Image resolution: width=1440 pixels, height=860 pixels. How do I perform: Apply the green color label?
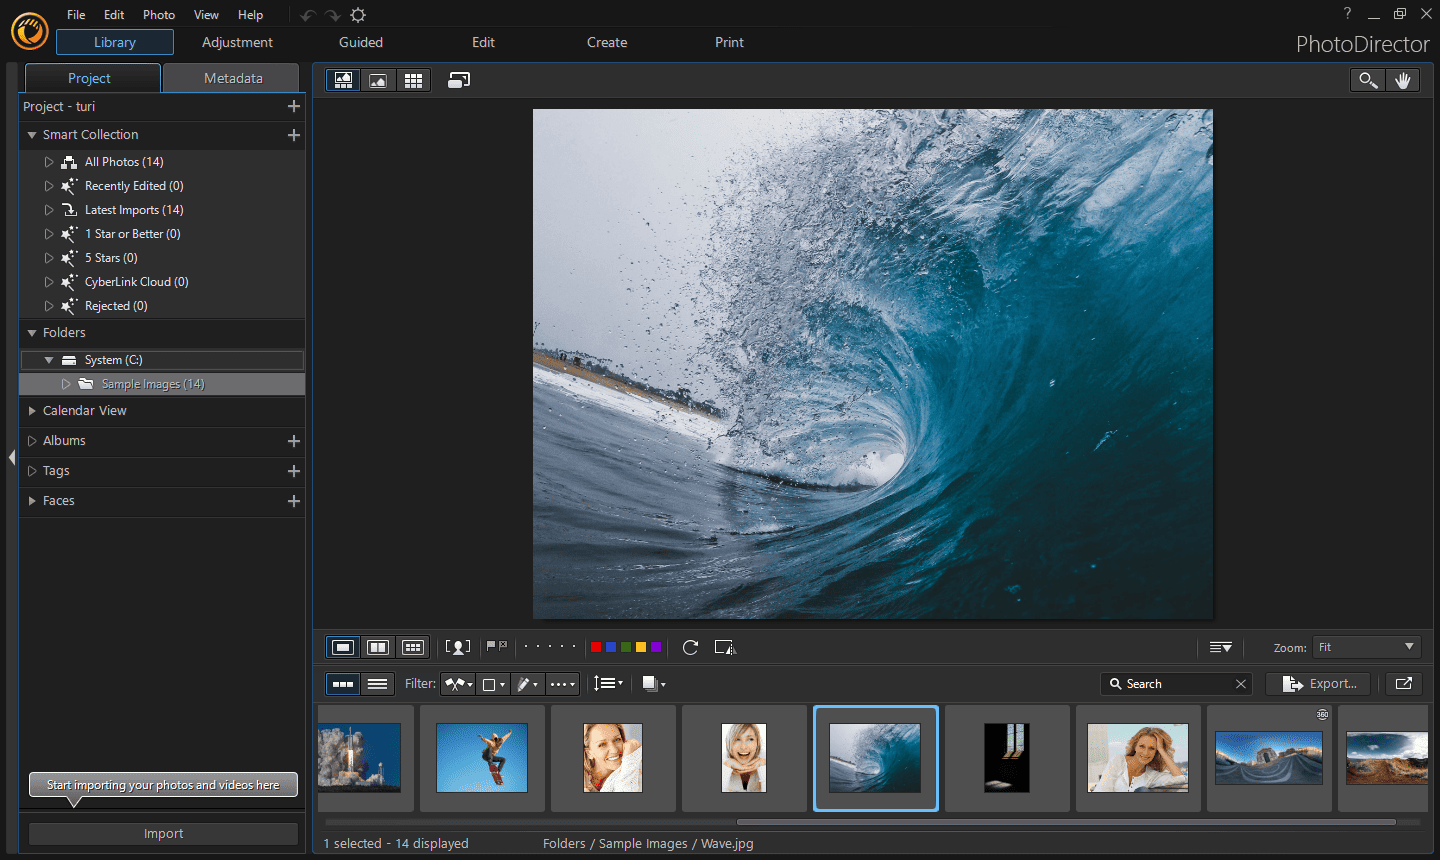pos(626,647)
